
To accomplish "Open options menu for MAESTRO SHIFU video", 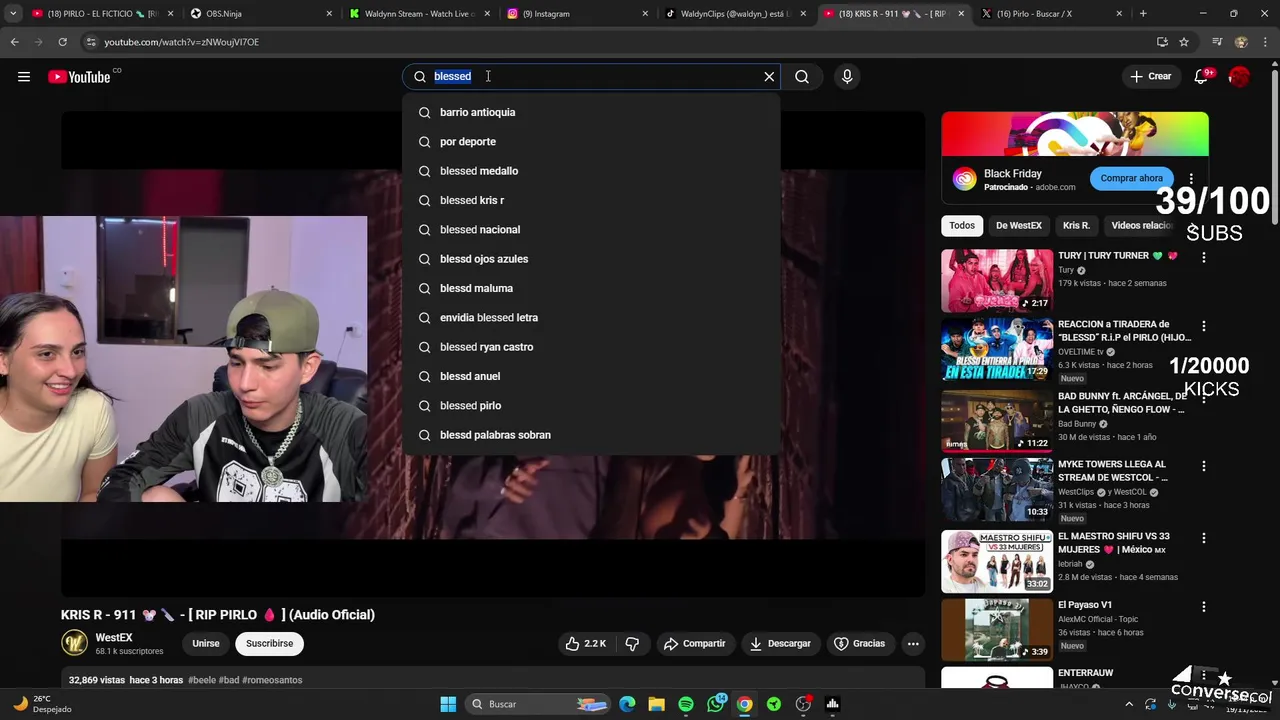I will [x=1204, y=539].
